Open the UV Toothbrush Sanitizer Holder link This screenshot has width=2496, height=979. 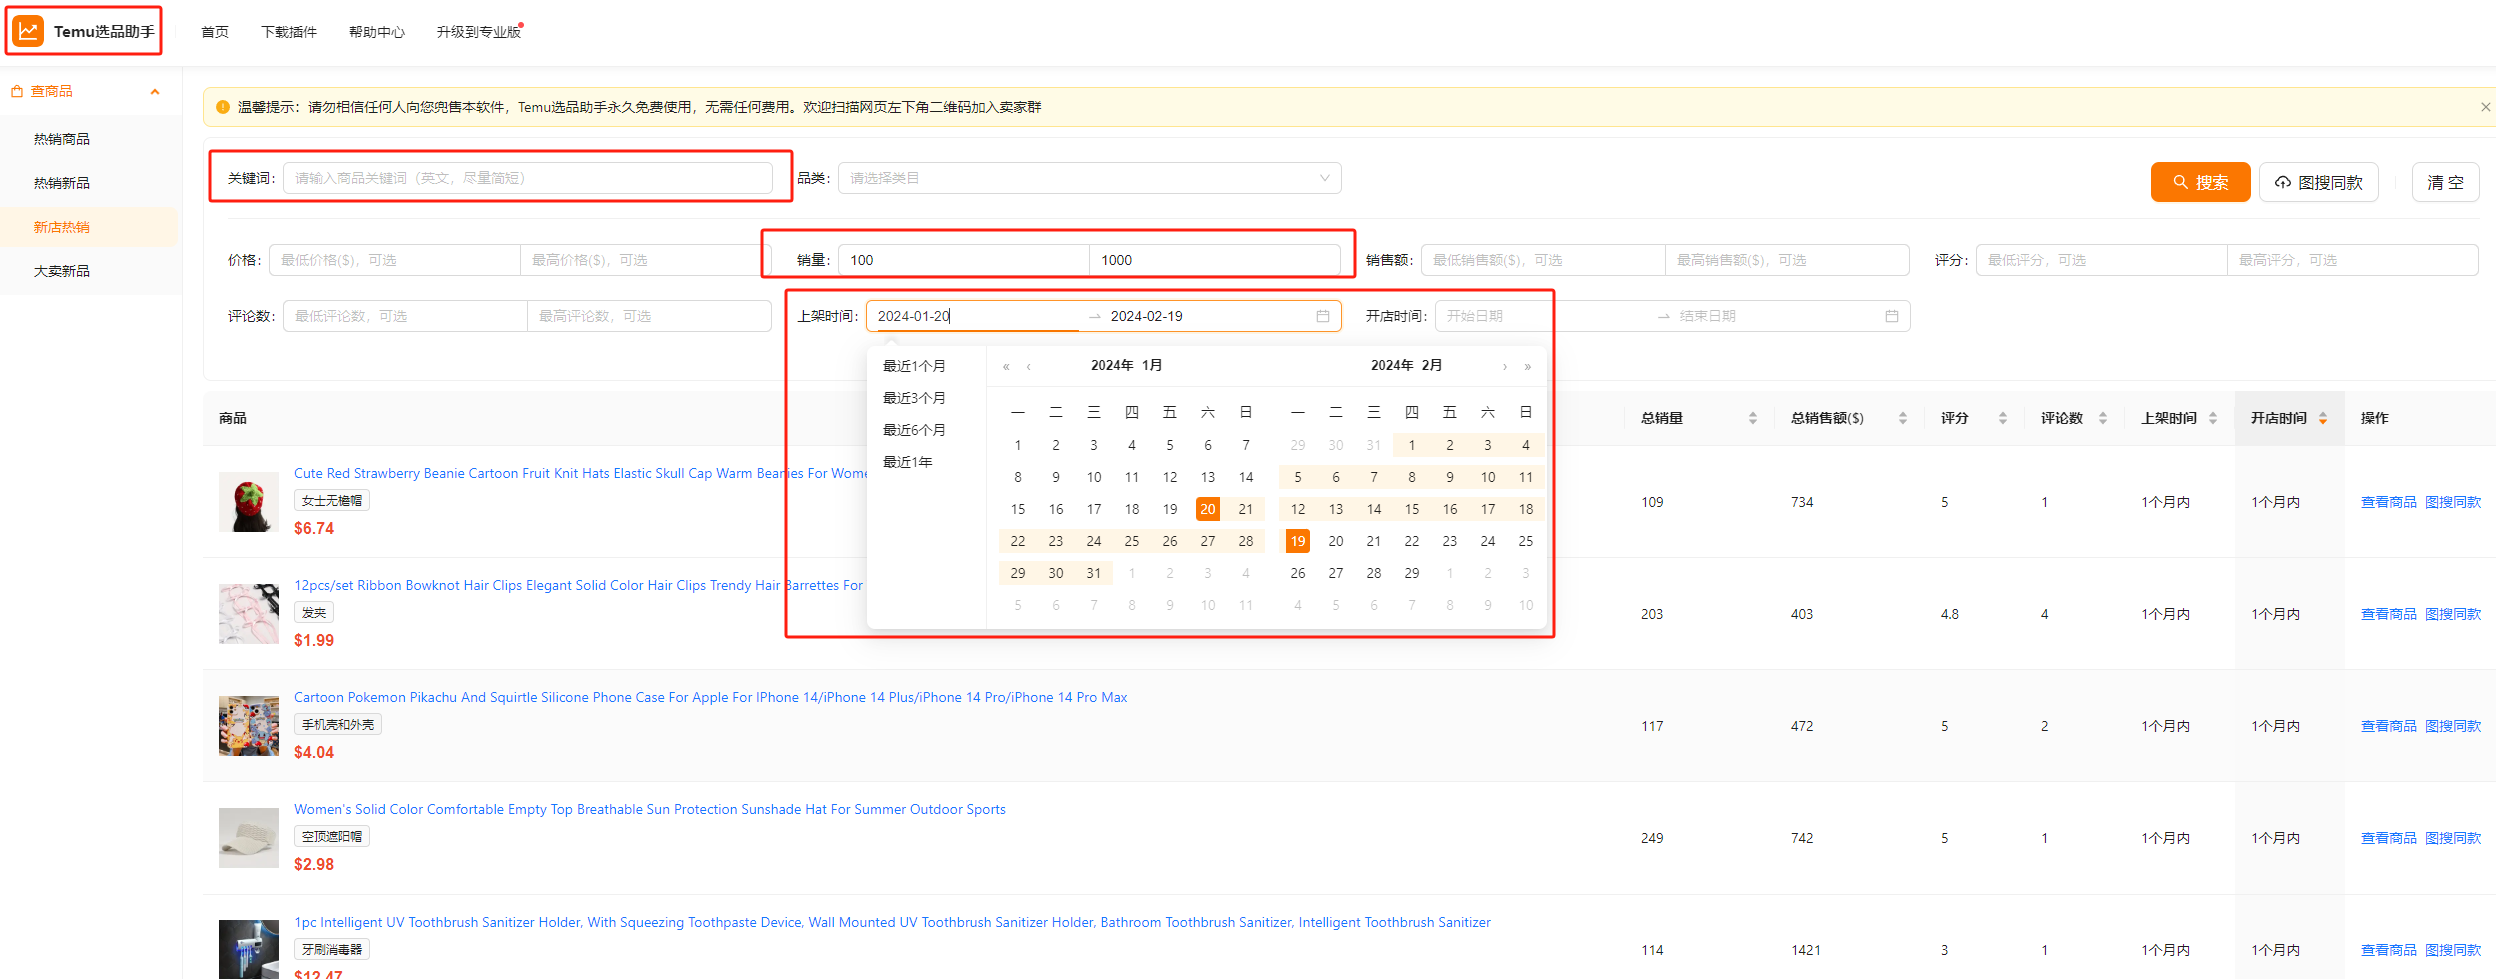click(x=892, y=922)
